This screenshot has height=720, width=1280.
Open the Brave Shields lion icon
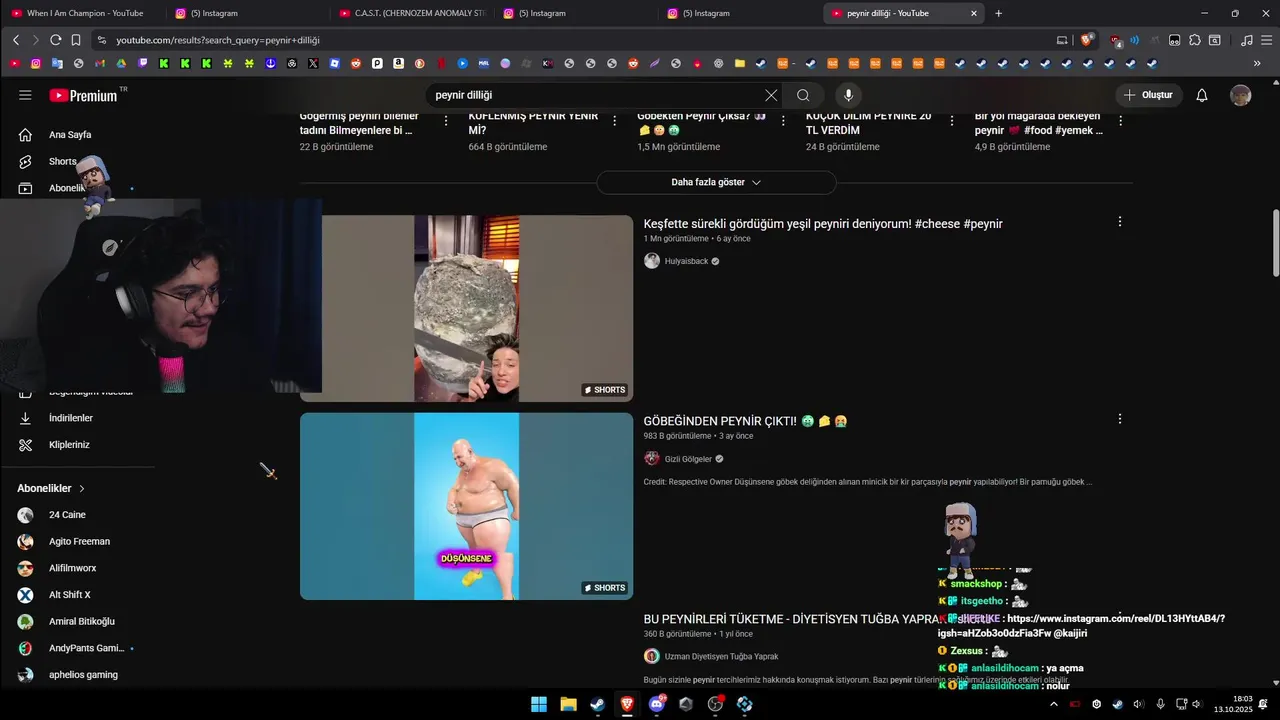pyautogui.click(x=1087, y=40)
